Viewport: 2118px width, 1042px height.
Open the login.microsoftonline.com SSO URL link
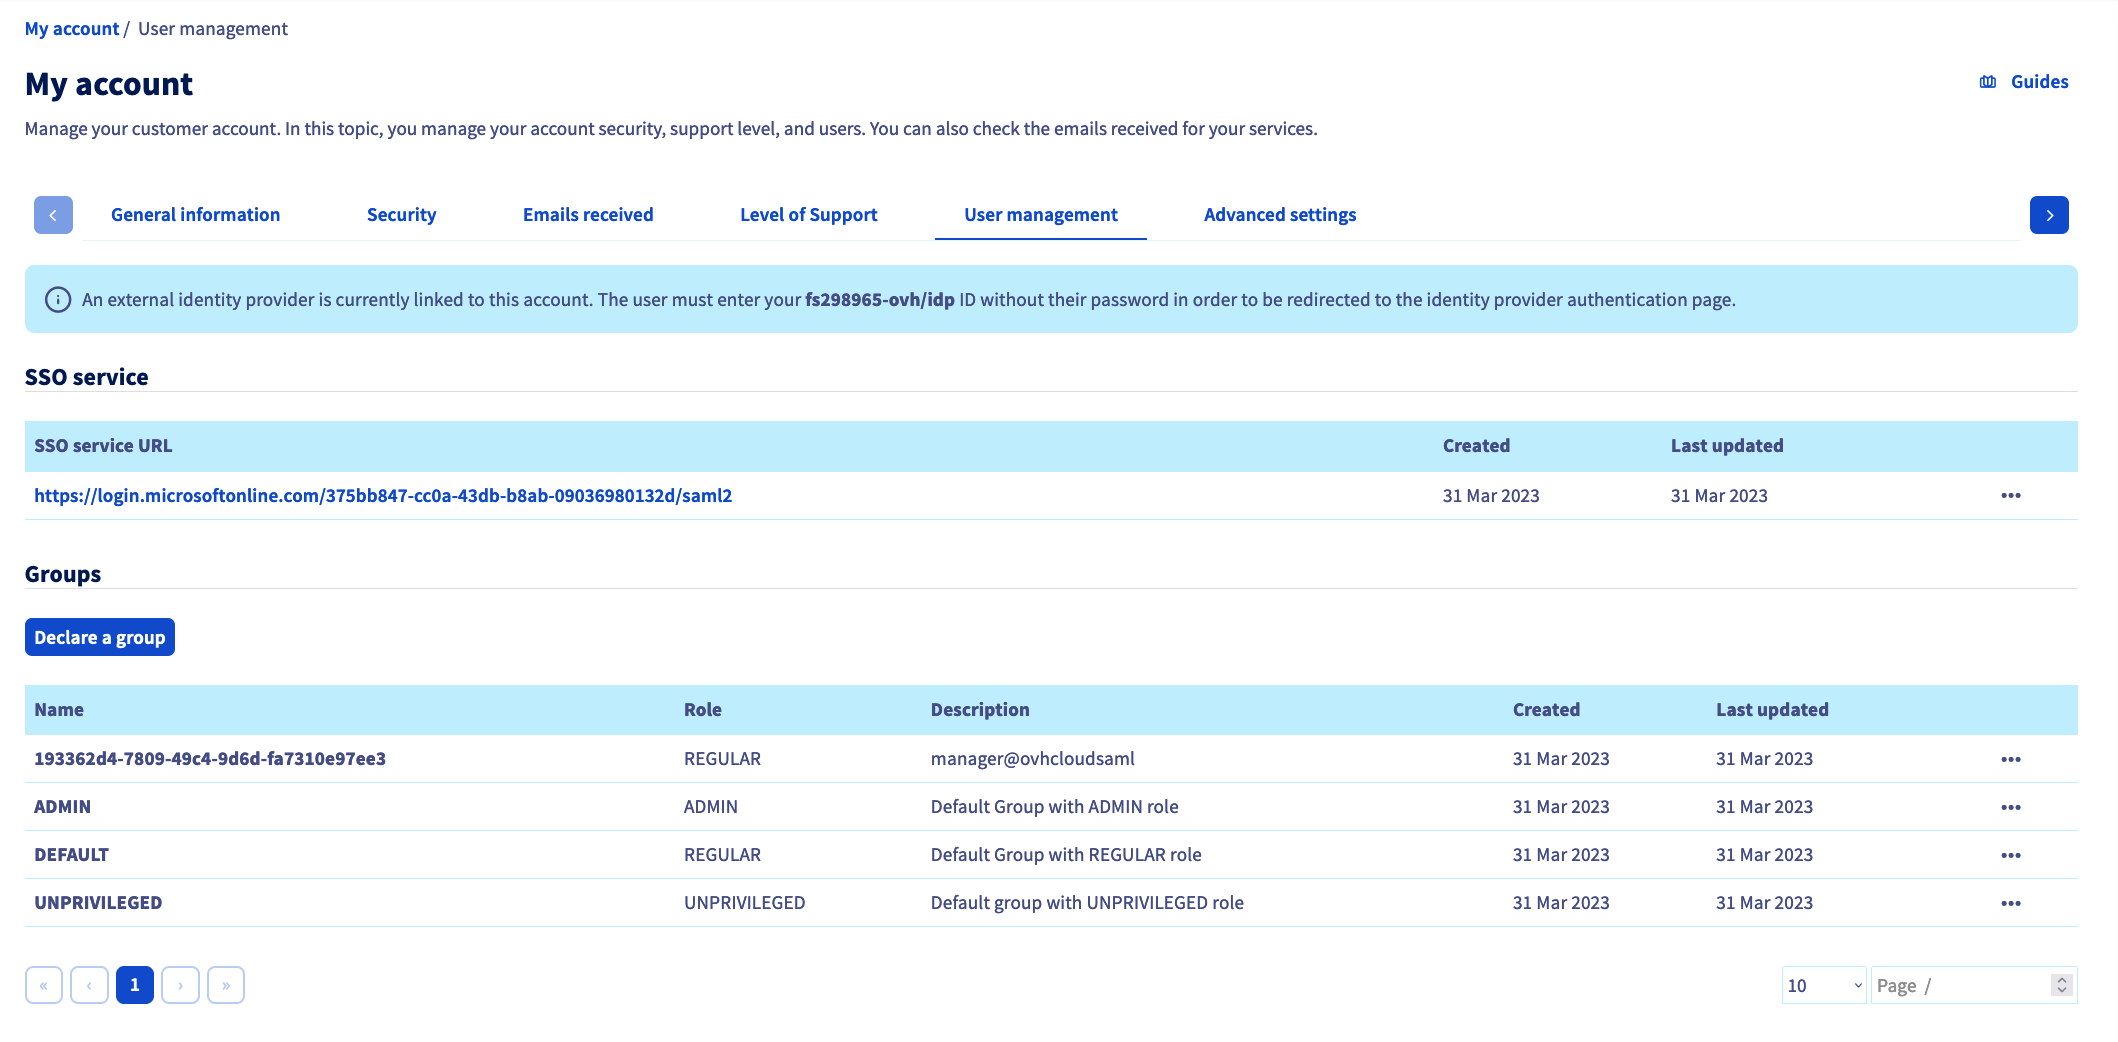coord(383,496)
